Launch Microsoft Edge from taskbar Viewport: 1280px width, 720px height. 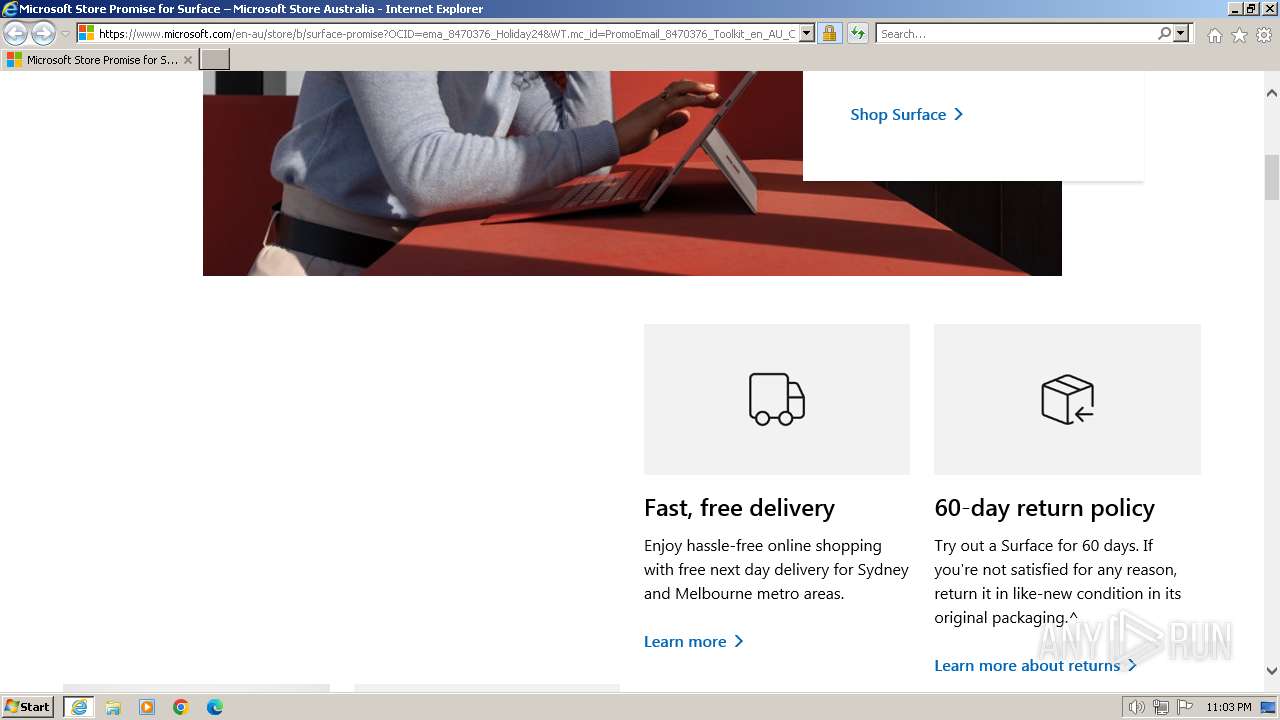[x=215, y=707]
